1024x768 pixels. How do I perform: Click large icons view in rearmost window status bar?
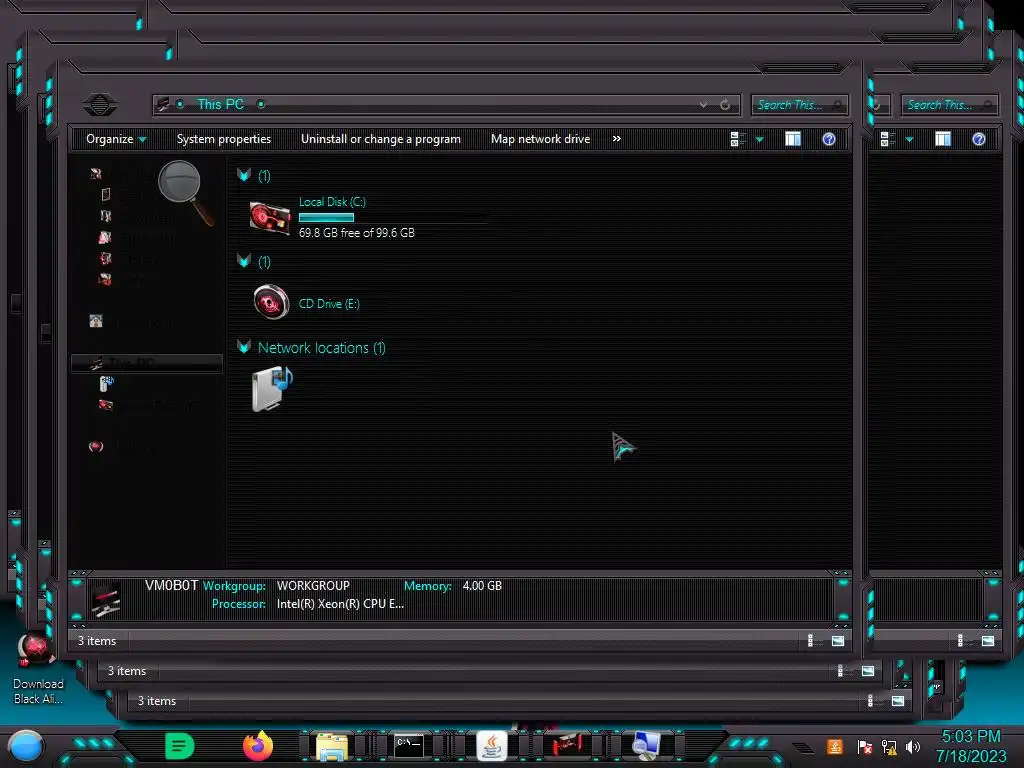coord(898,701)
